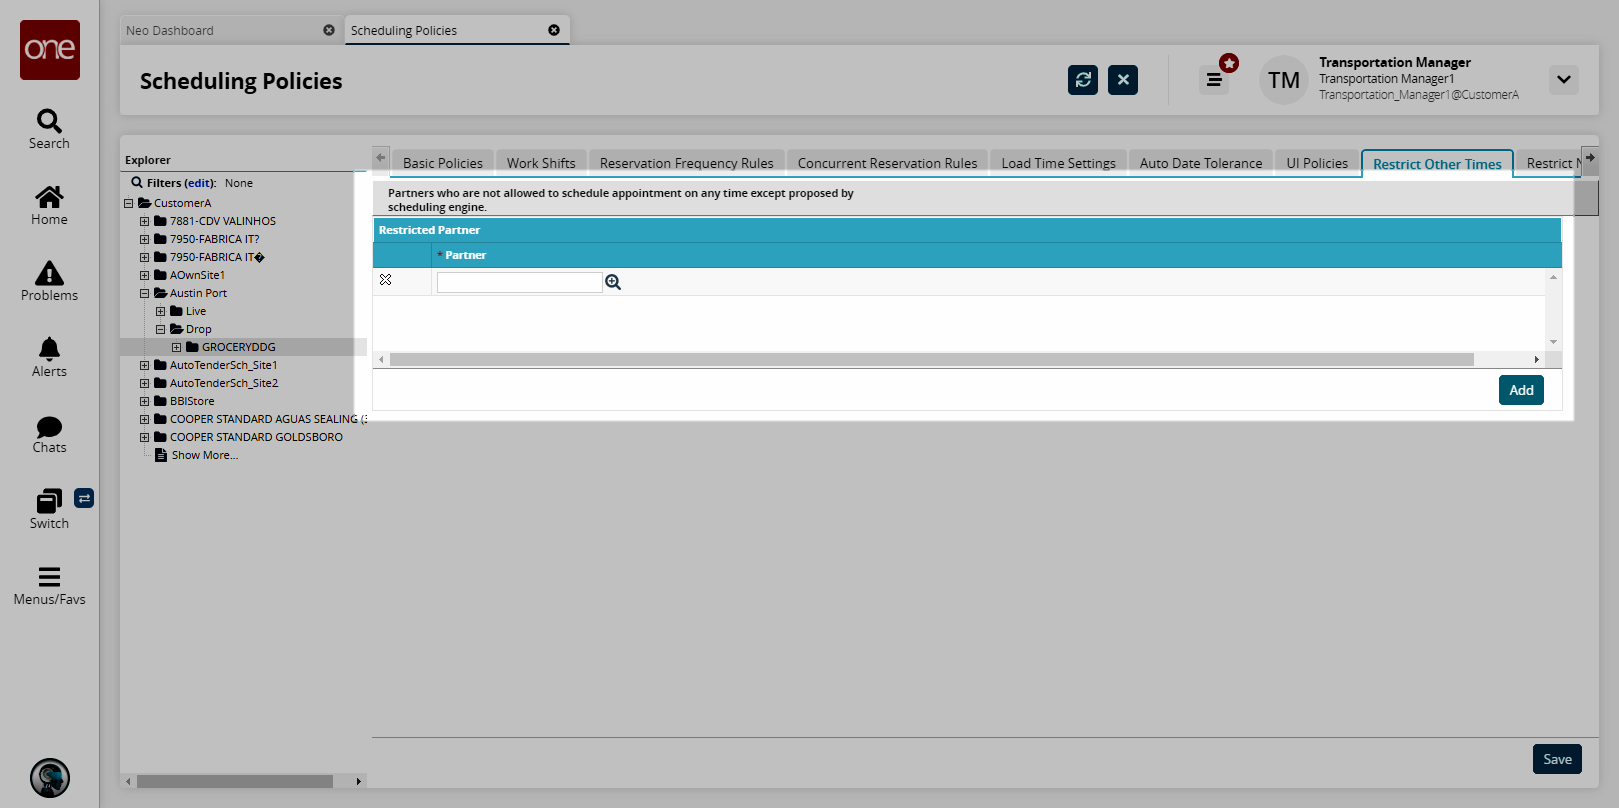1619x808 pixels.
Task: Click the edit link in Filters
Action: point(199,183)
